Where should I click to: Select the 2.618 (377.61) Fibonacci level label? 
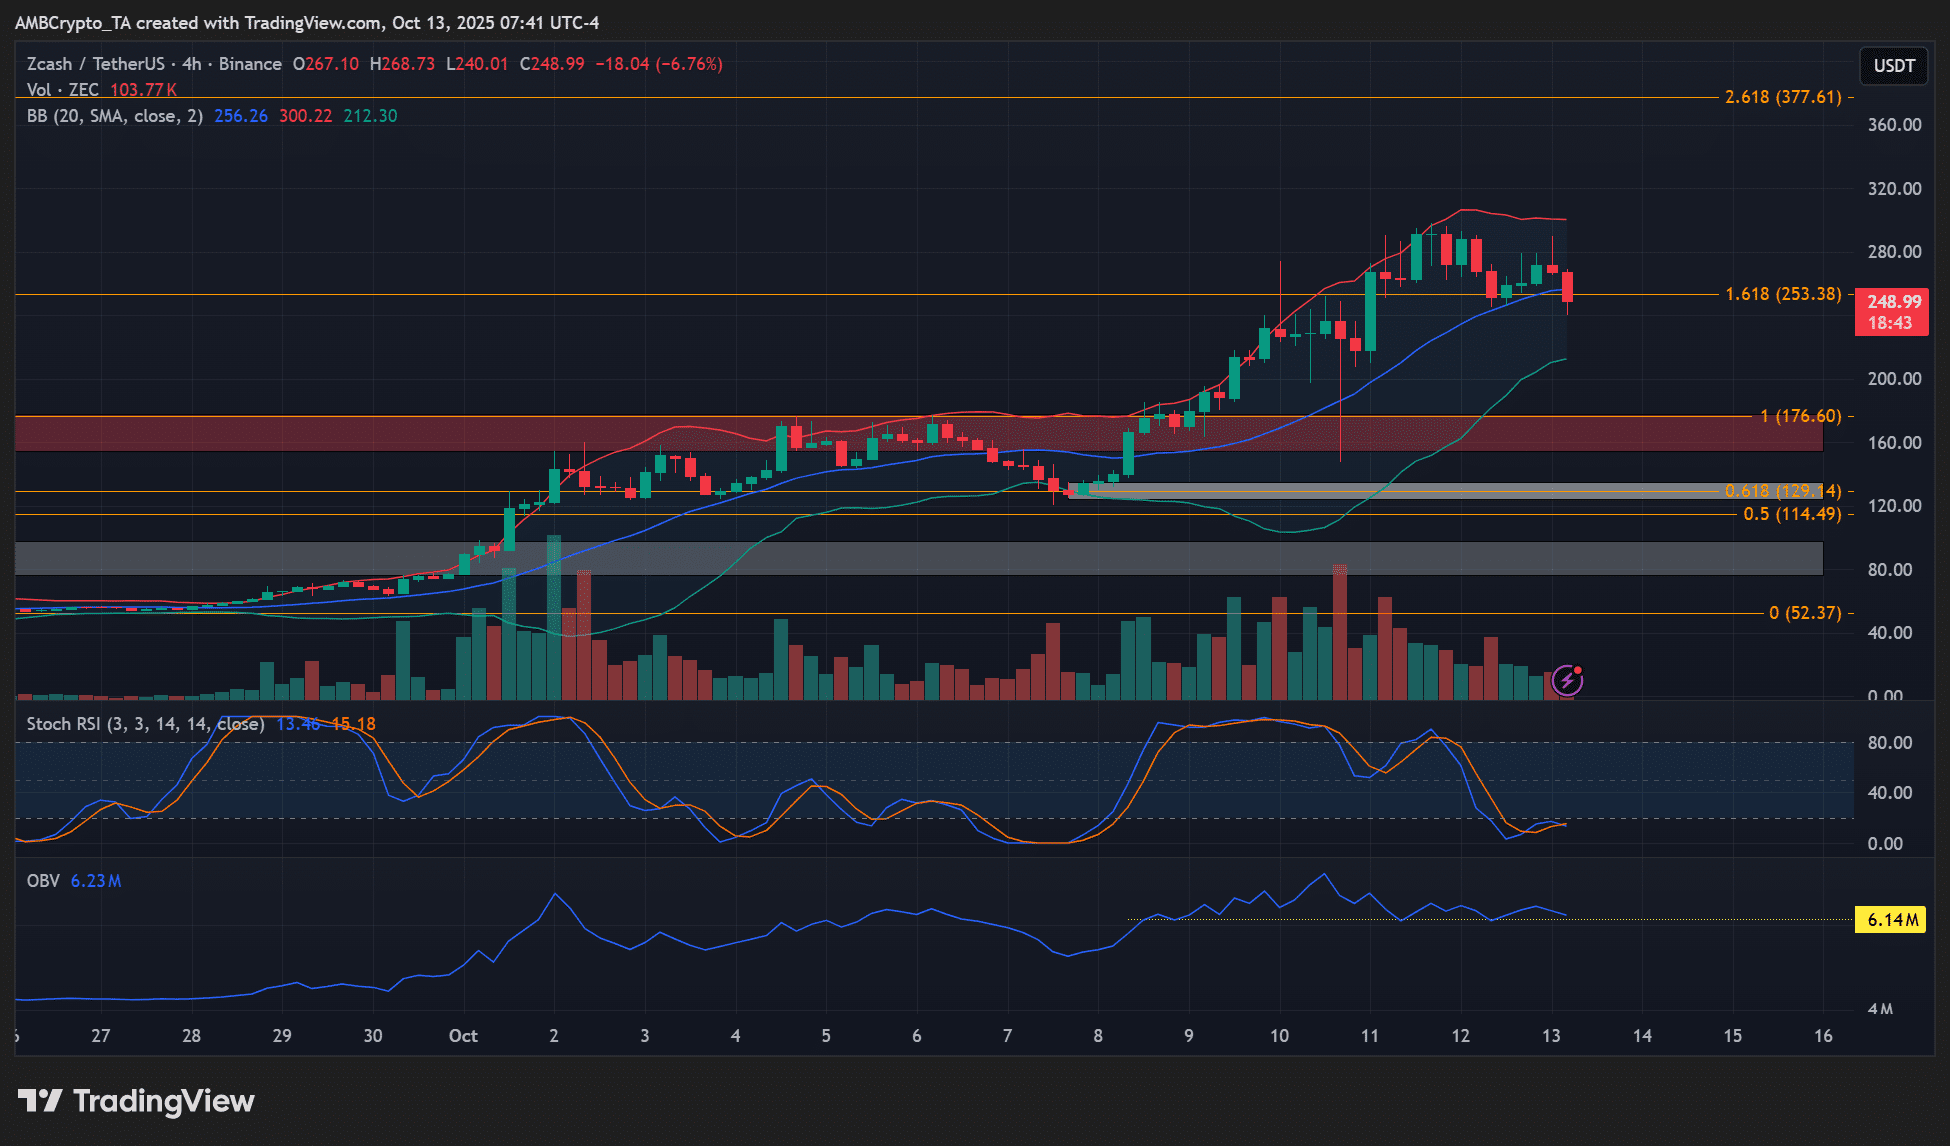point(1782,97)
